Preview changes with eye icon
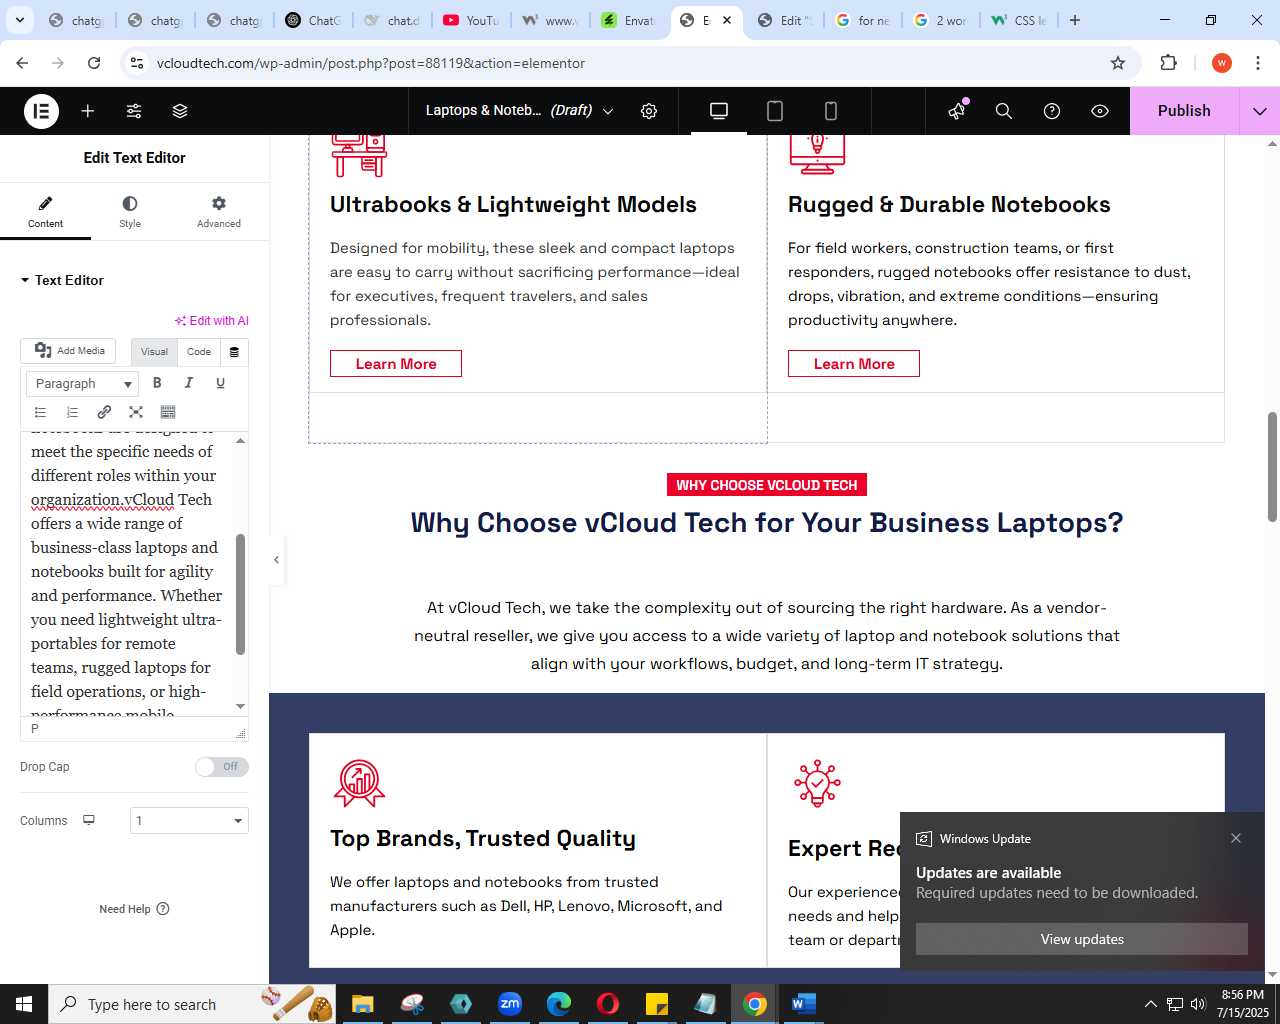This screenshot has height=1024, width=1280. pyautogui.click(x=1100, y=111)
